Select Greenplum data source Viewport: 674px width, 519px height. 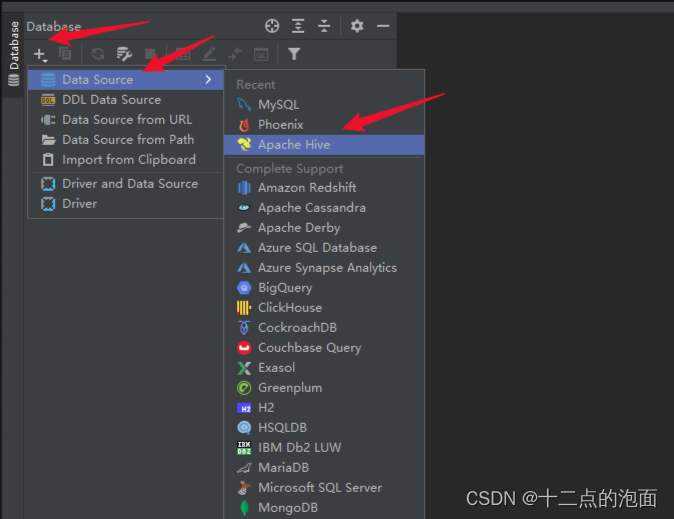324,387
